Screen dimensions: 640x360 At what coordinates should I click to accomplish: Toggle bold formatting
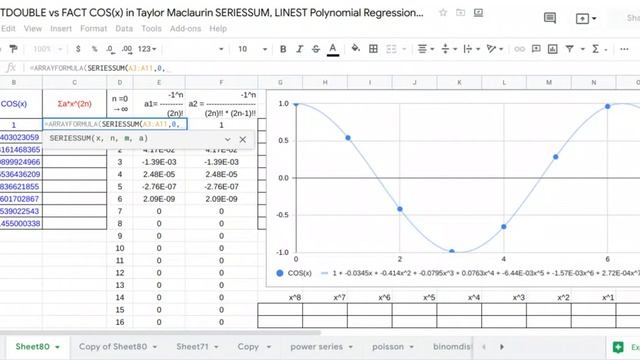tap(283, 49)
